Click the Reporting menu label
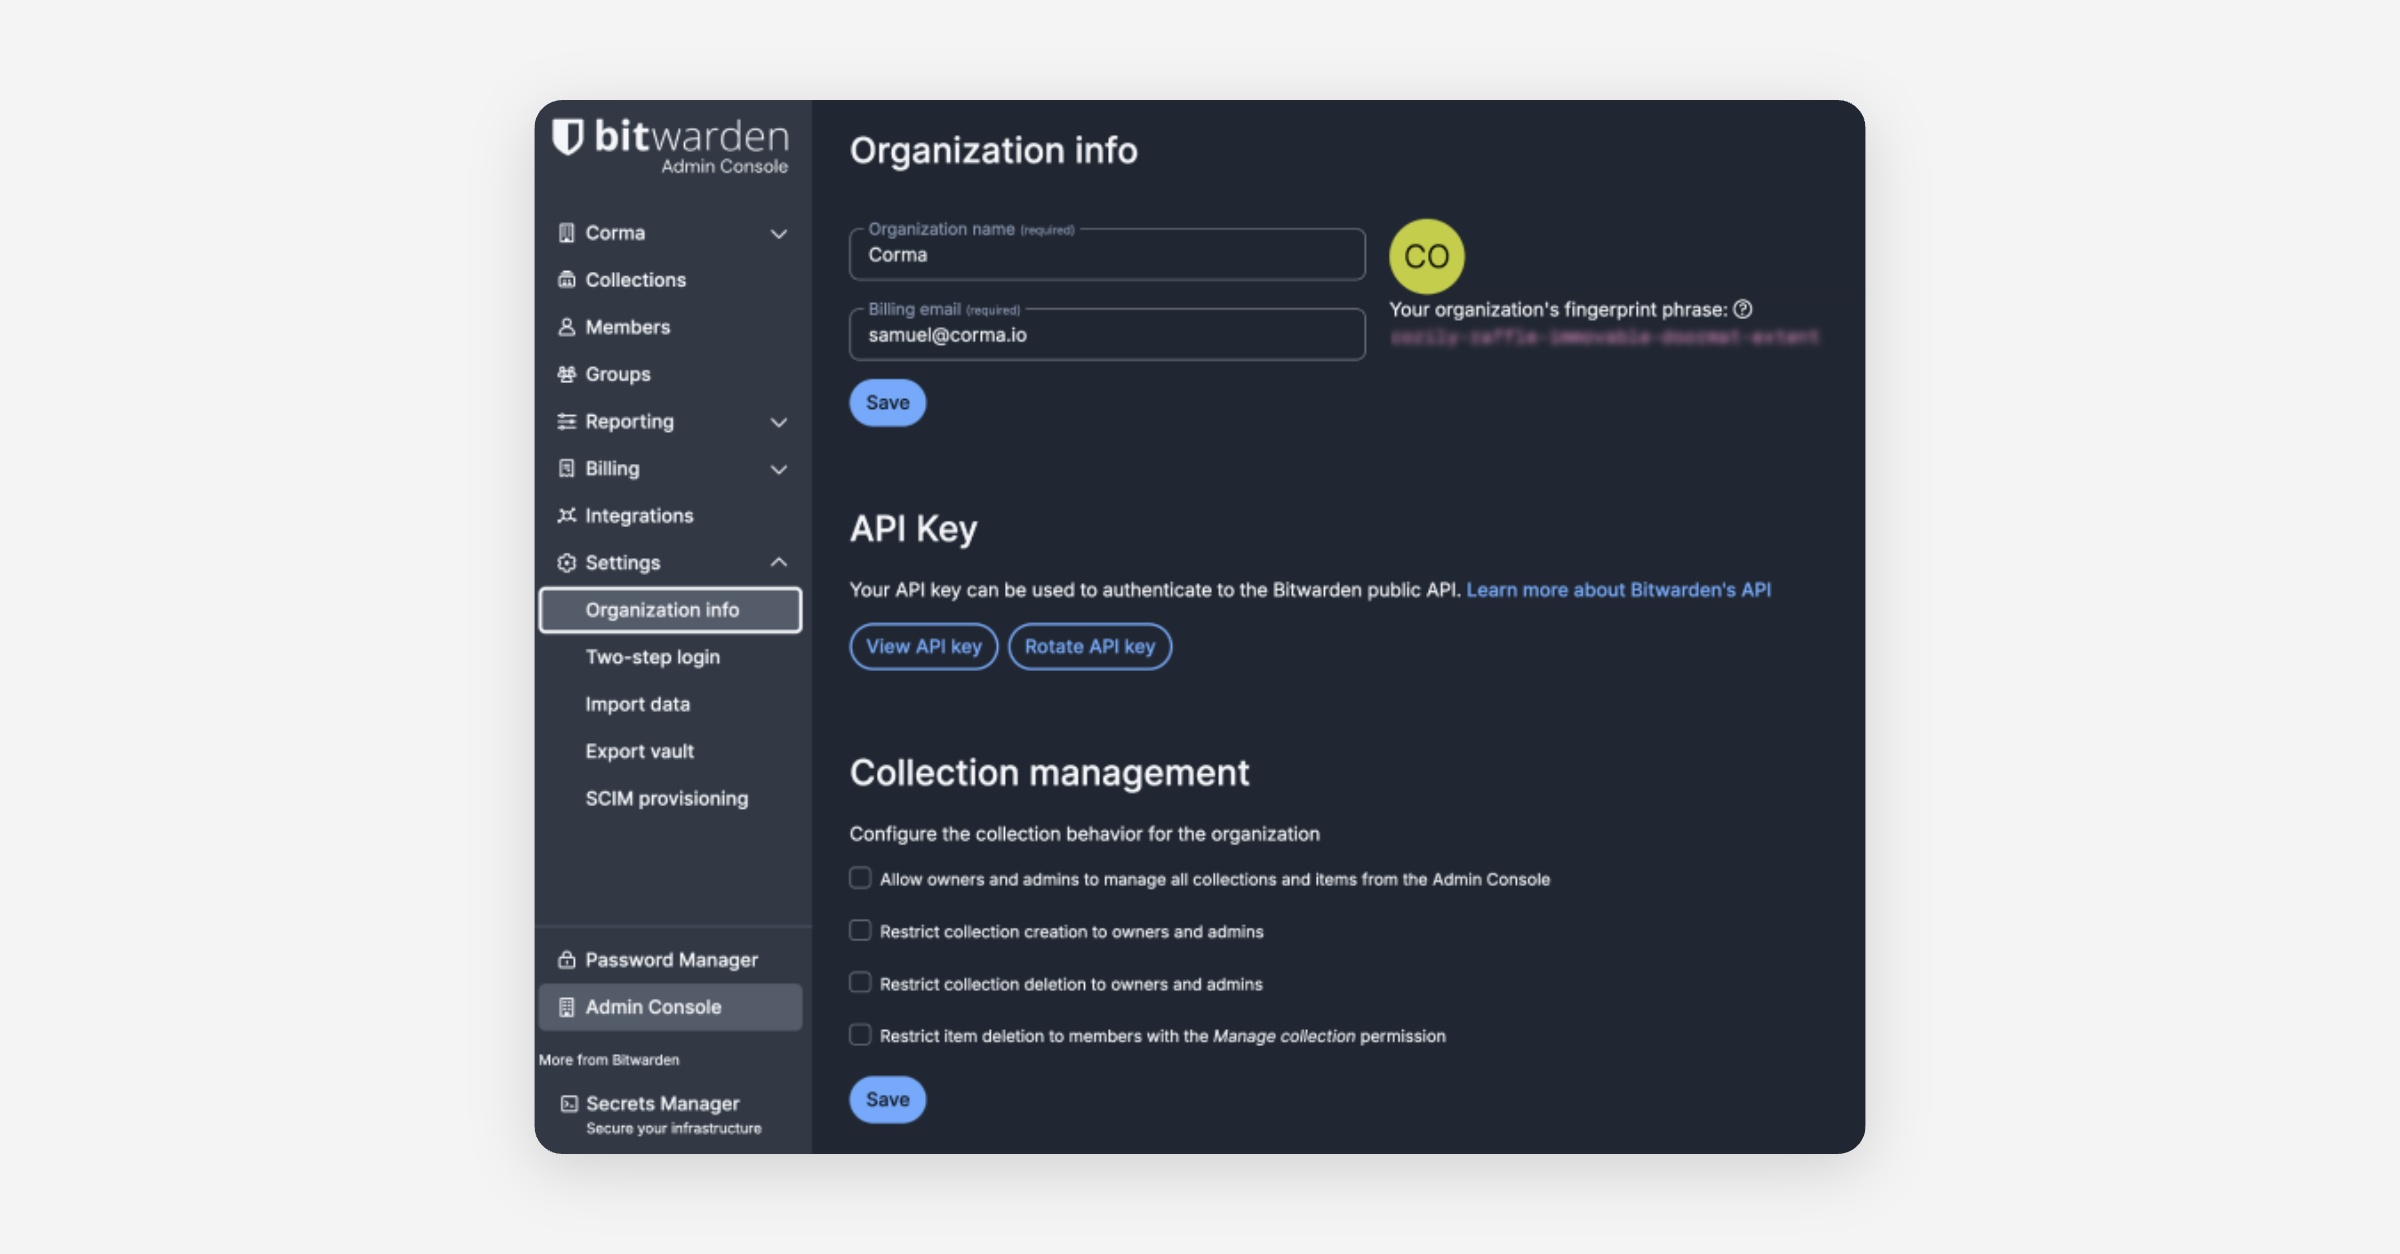The height and width of the screenshot is (1254, 2400). tap(629, 421)
